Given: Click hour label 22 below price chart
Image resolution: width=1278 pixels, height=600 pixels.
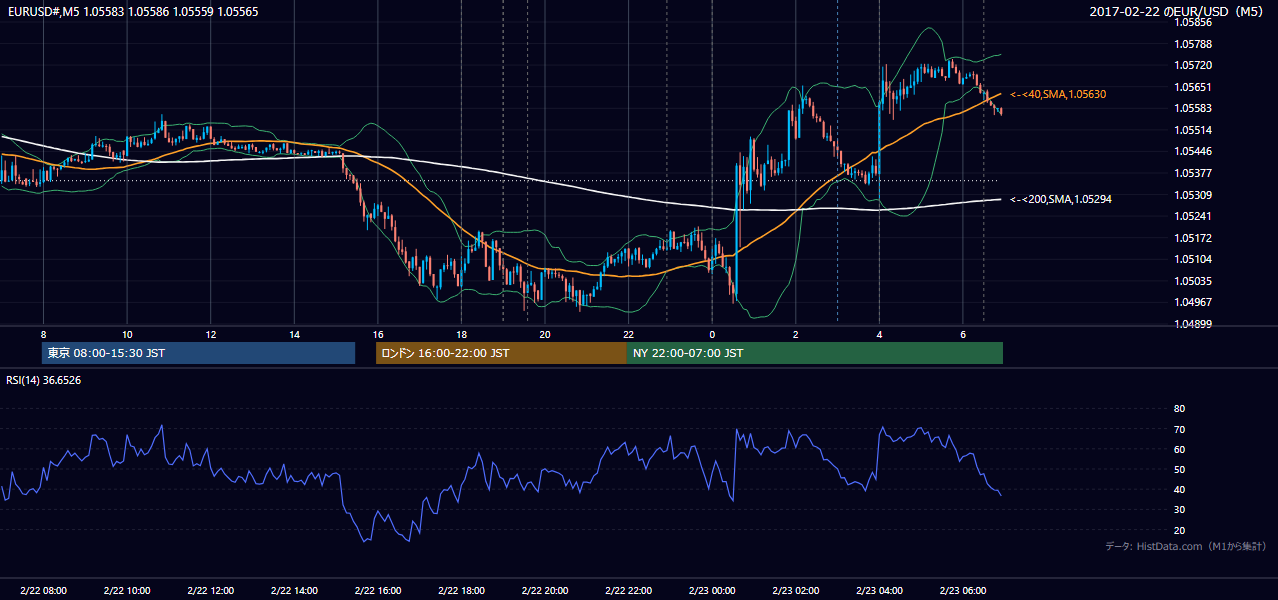Looking at the screenshot, I should tap(628, 334).
